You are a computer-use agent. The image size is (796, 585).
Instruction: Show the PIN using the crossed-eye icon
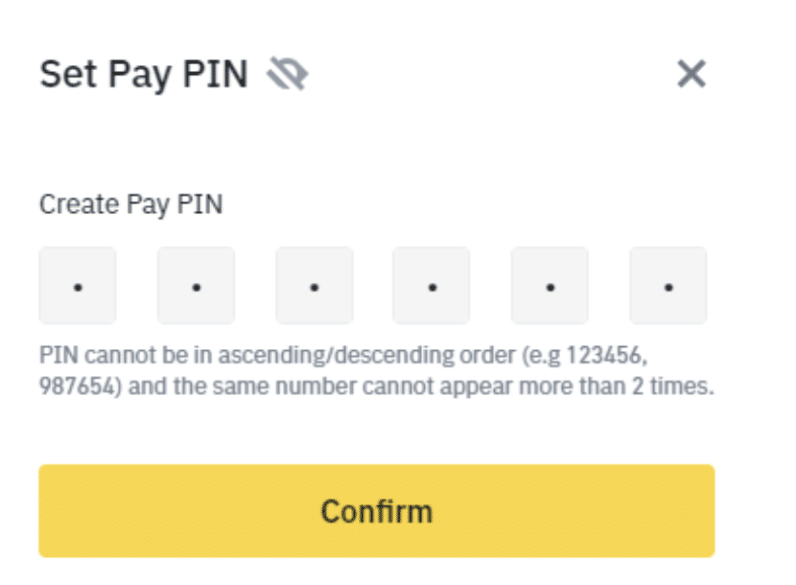point(288,74)
